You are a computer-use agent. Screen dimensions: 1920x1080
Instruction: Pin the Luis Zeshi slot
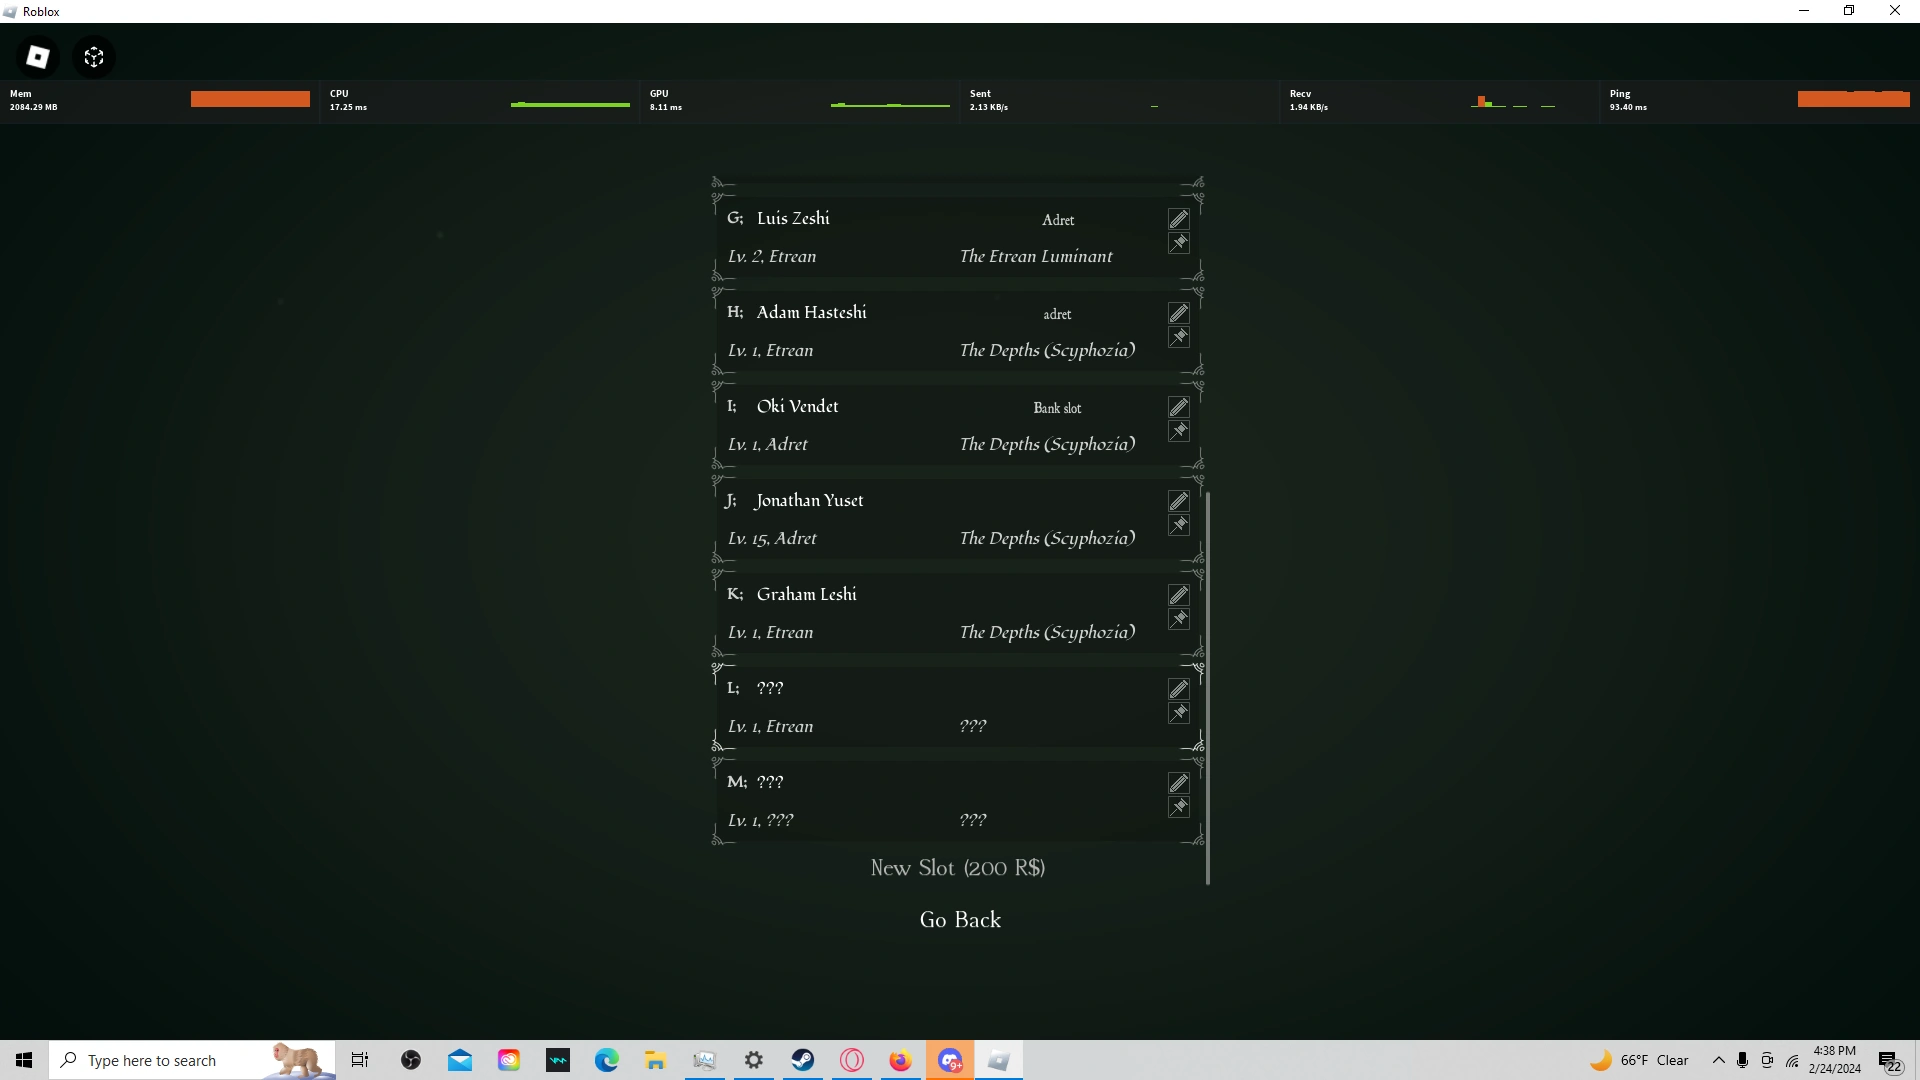tap(1179, 243)
